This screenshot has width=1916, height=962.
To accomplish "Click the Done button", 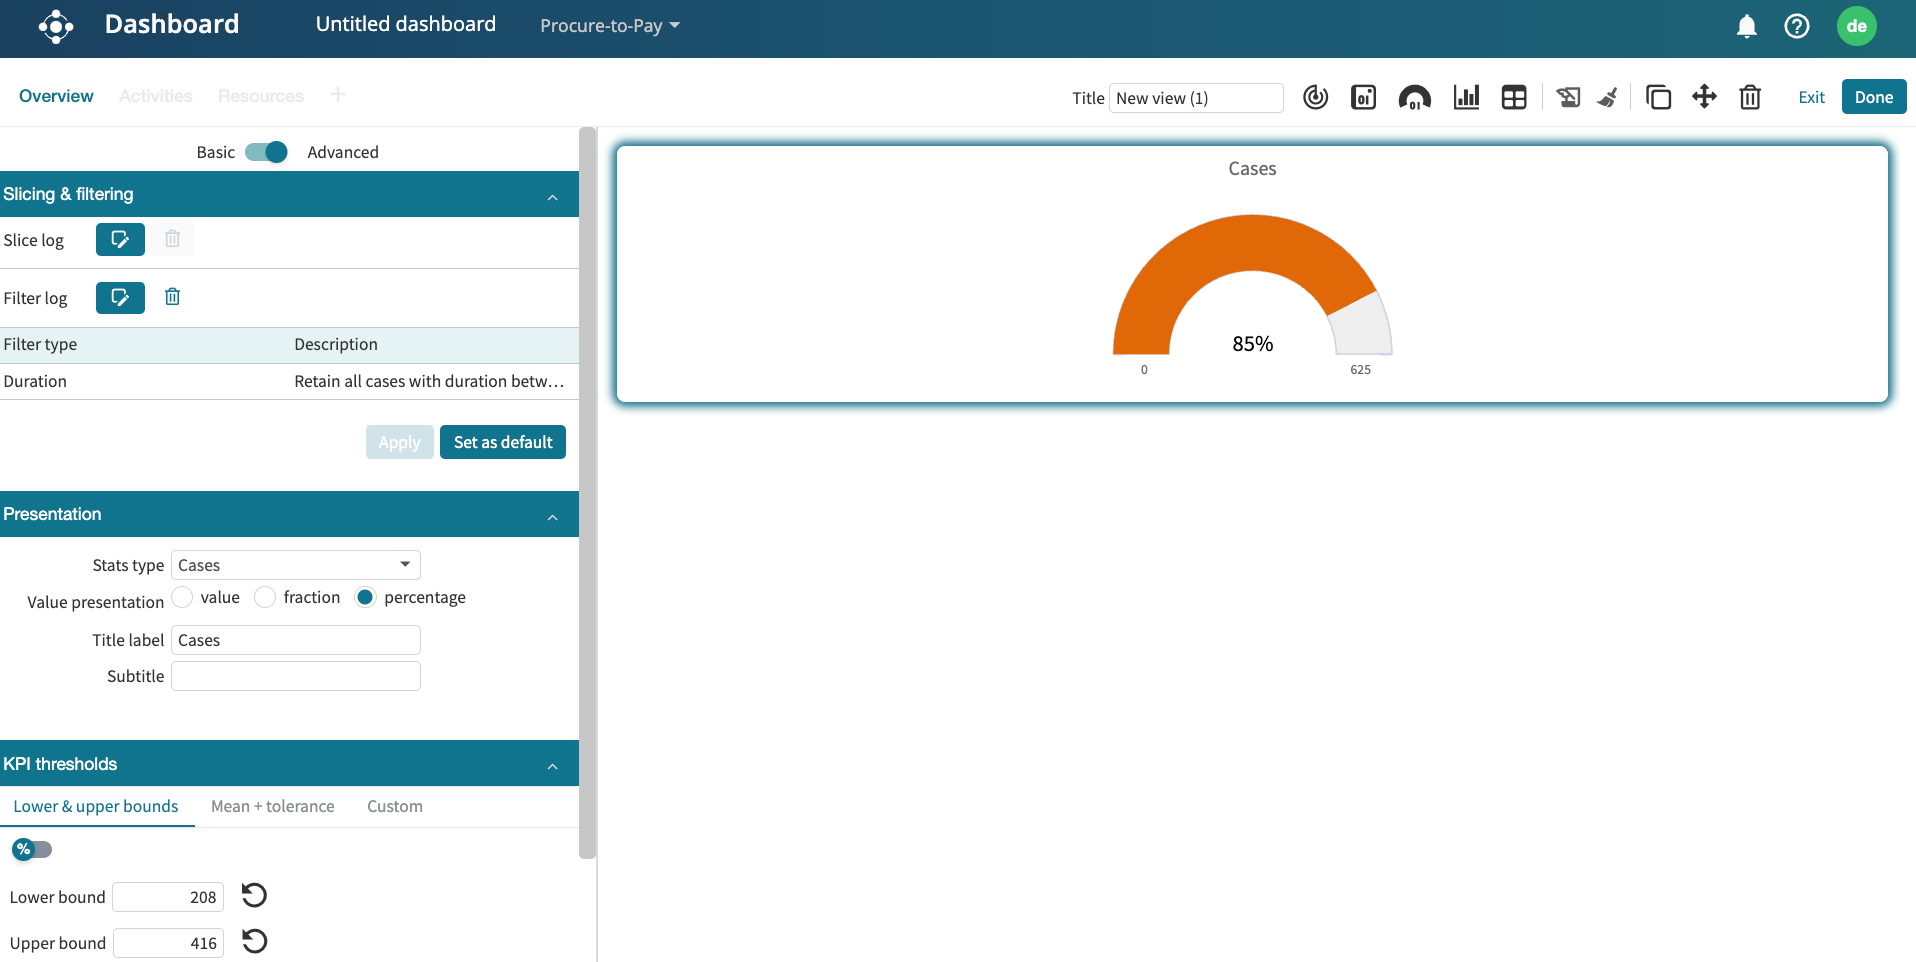I will click(1873, 97).
